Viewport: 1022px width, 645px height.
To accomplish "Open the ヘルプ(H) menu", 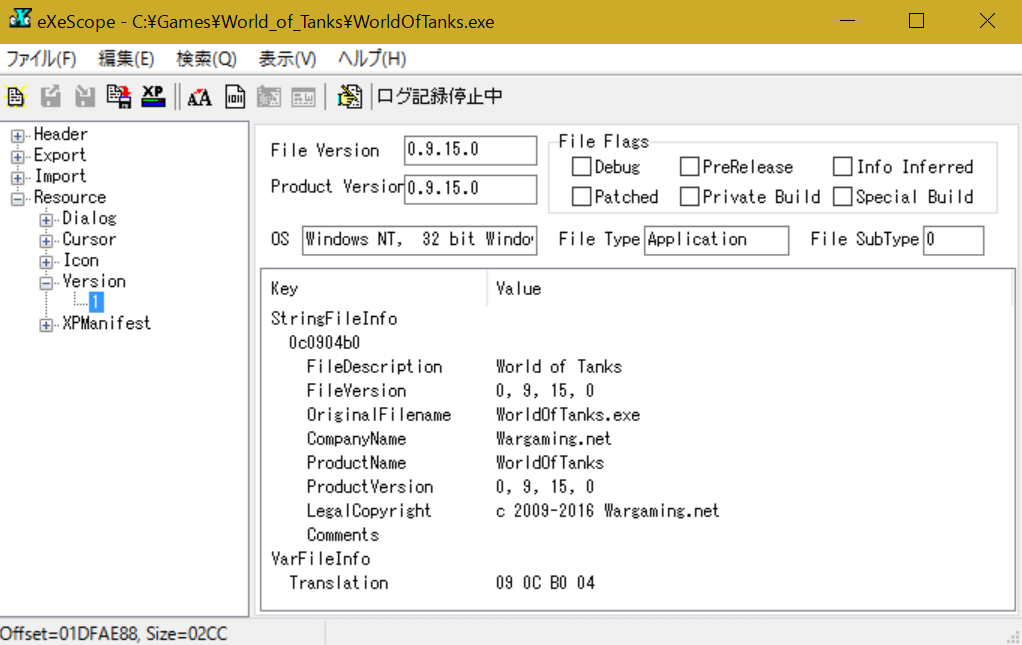I will pos(372,59).
